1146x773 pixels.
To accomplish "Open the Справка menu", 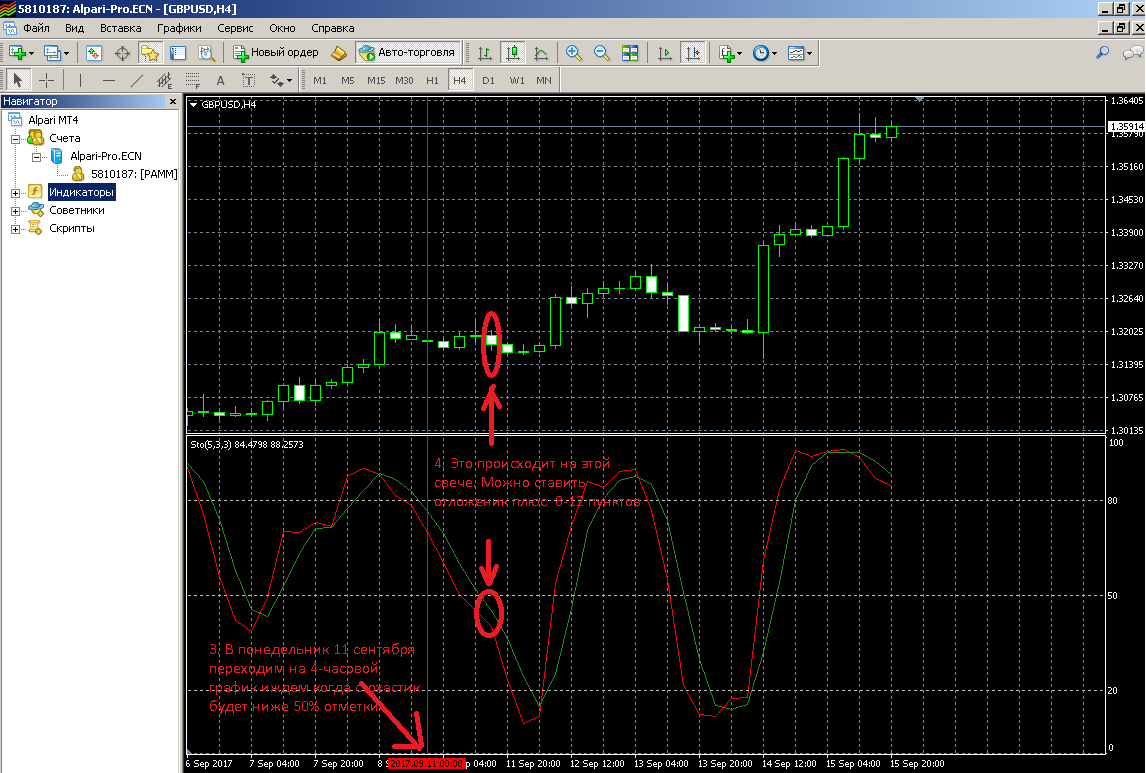I will click(333, 28).
